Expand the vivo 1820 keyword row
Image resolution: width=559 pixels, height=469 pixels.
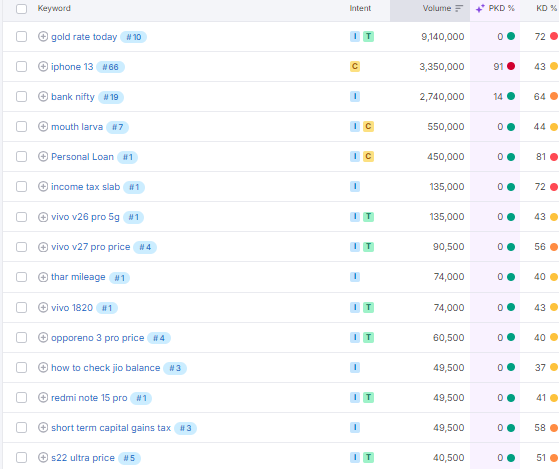[43, 307]
